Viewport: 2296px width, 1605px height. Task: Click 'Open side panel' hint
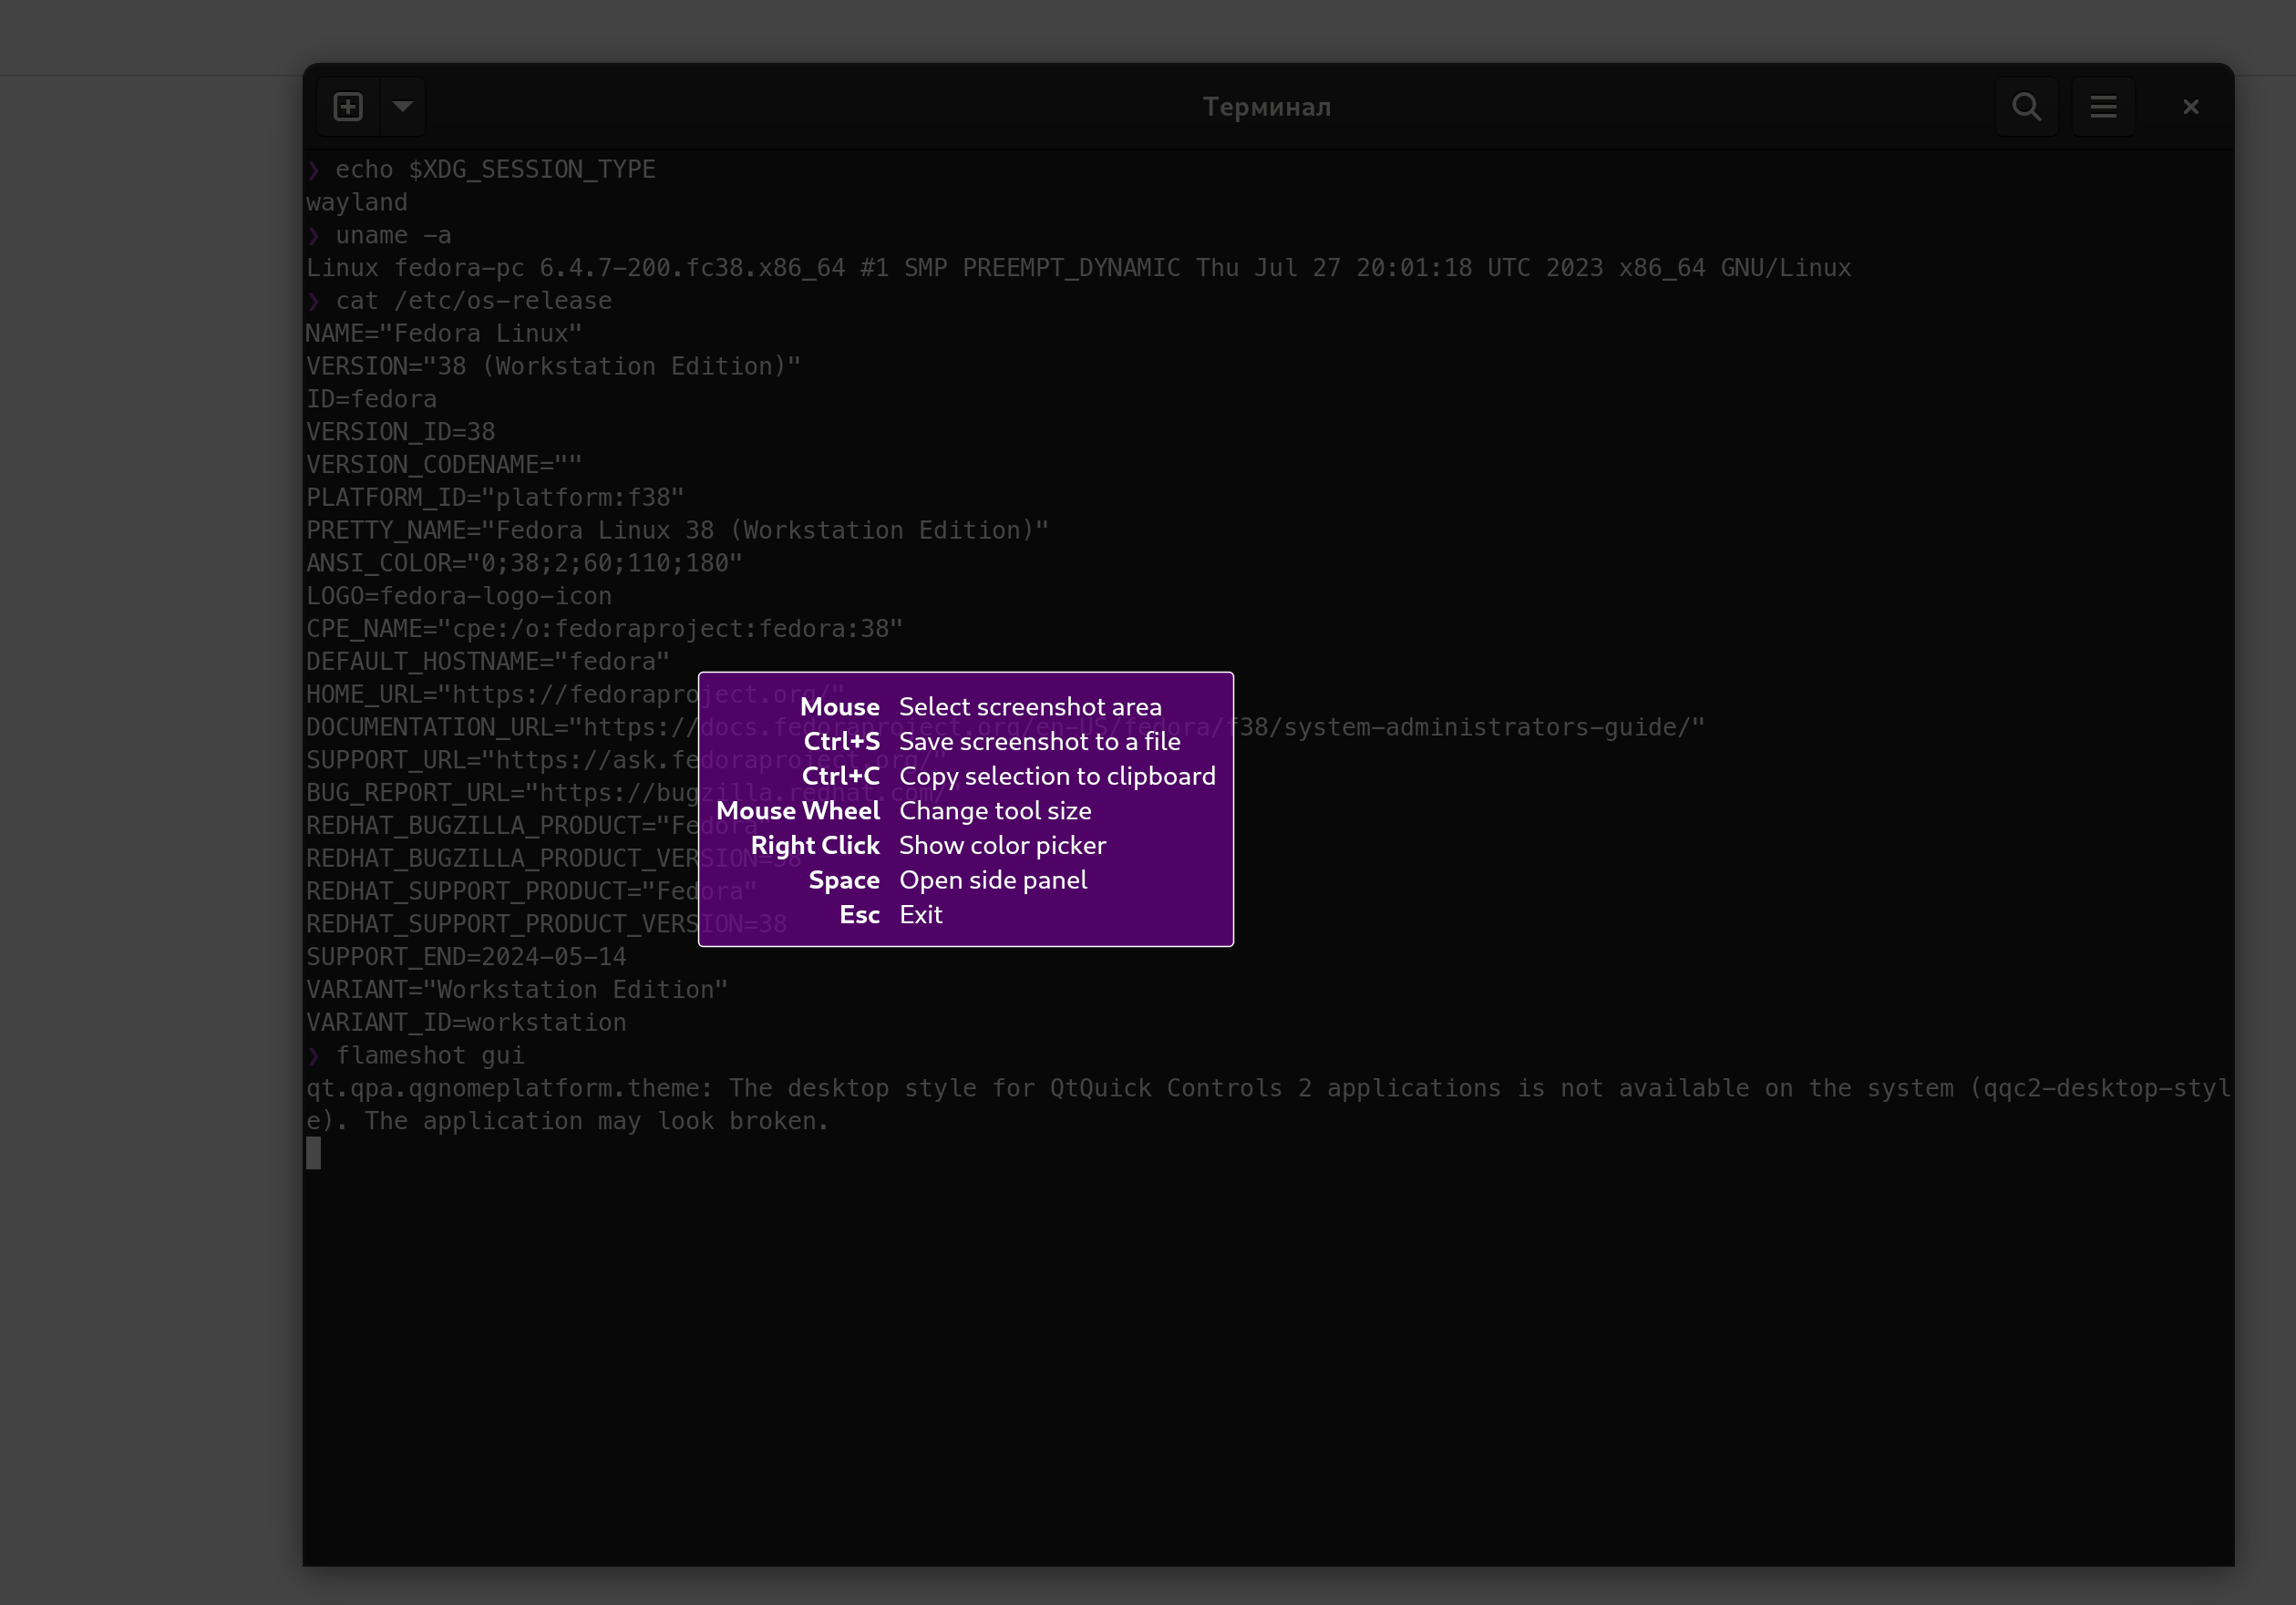tap(993, 881)
